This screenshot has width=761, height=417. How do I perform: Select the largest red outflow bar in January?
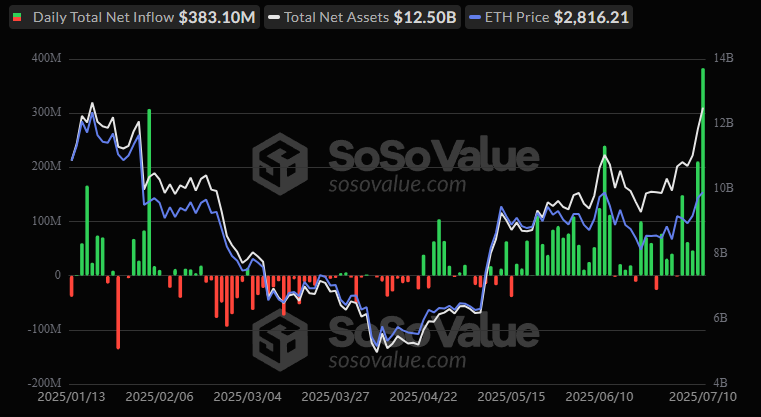(118, 312)
